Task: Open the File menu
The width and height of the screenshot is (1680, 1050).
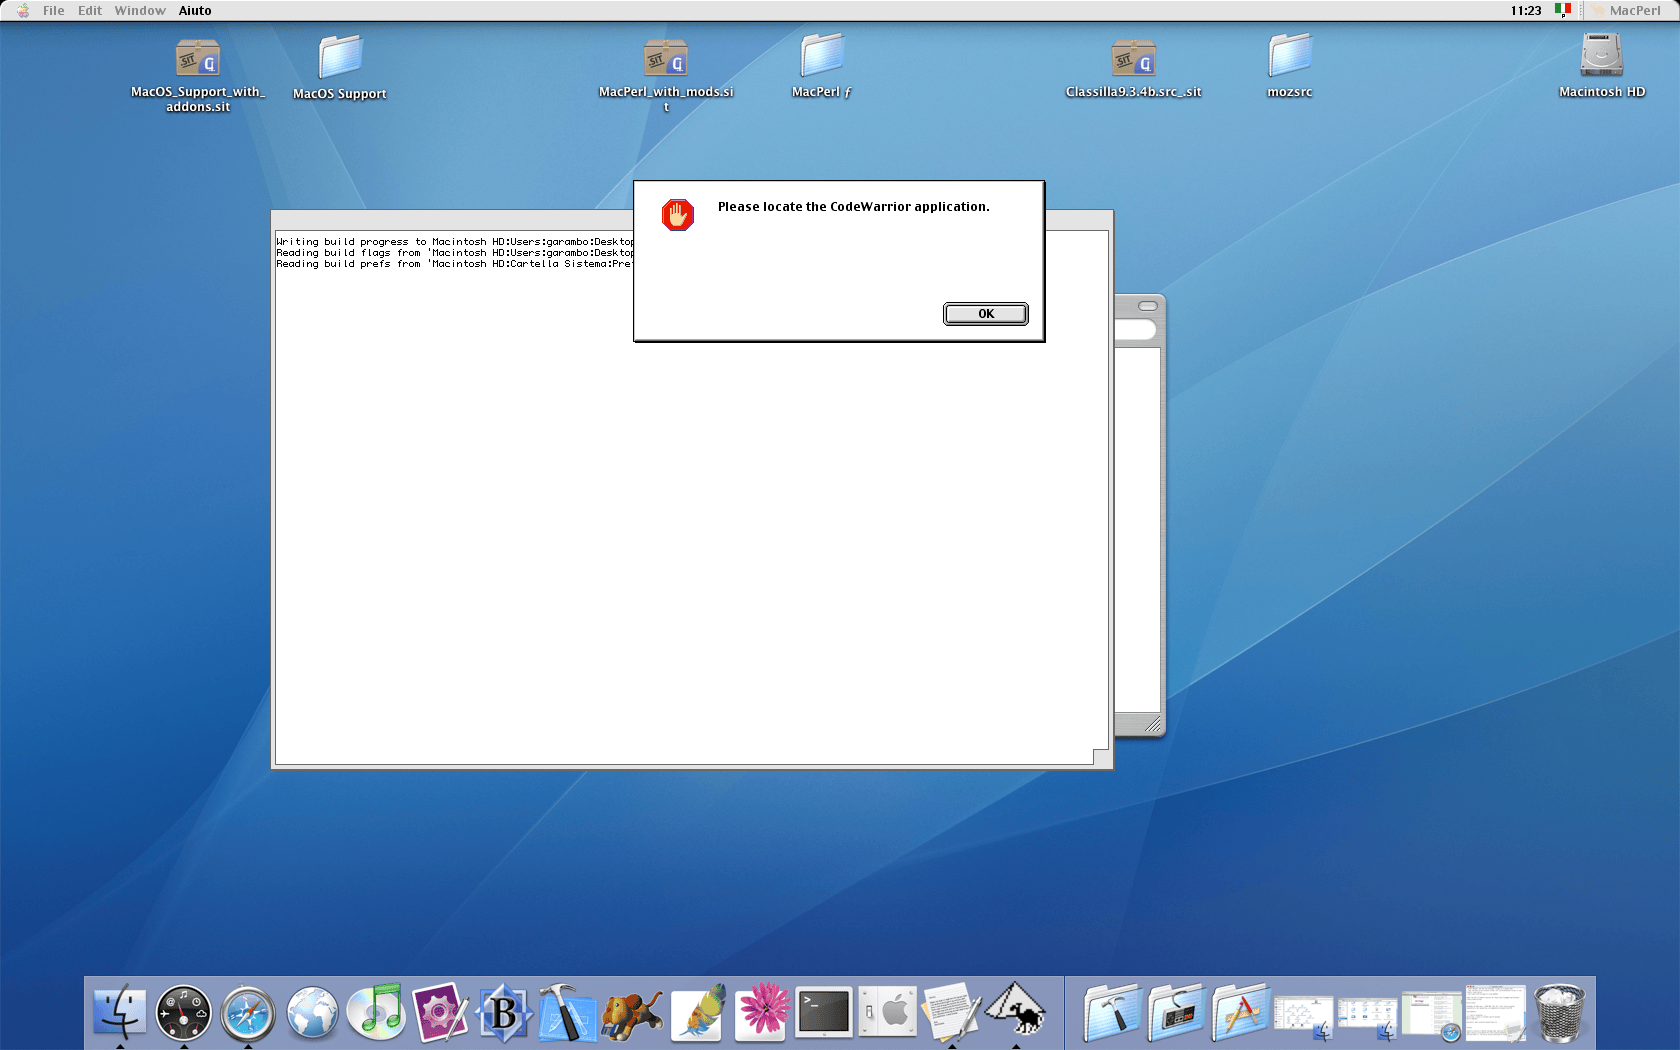Action: (x=54, y=10)
